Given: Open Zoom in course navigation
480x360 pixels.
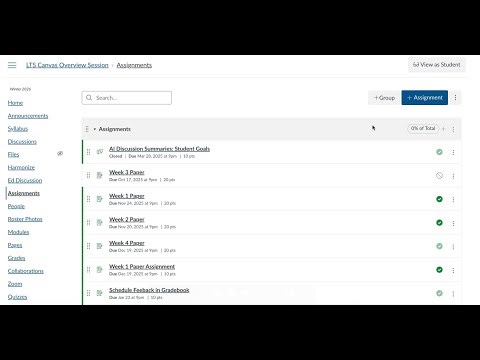Looking at the screenshot, I should (x=15, y=284).
